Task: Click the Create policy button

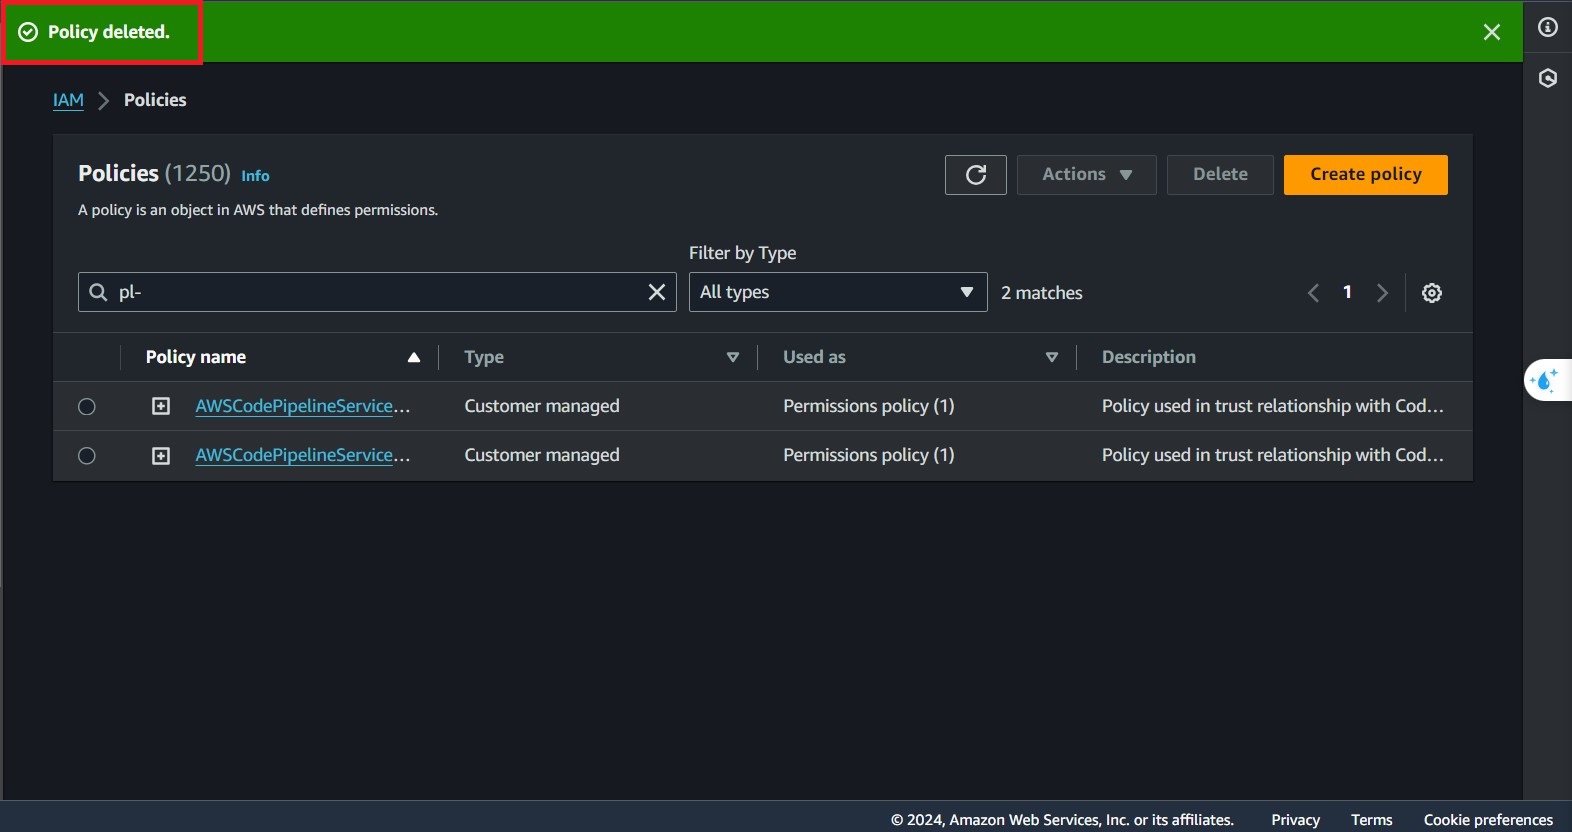Action: (x=1365, y=175)
